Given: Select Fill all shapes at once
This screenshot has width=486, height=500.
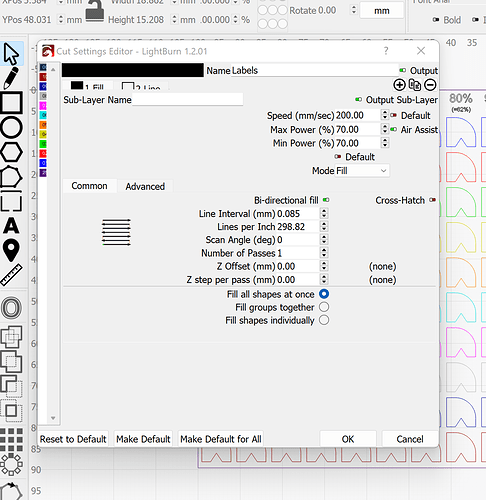Looking at the screenshot, I should tap(324, 294).
